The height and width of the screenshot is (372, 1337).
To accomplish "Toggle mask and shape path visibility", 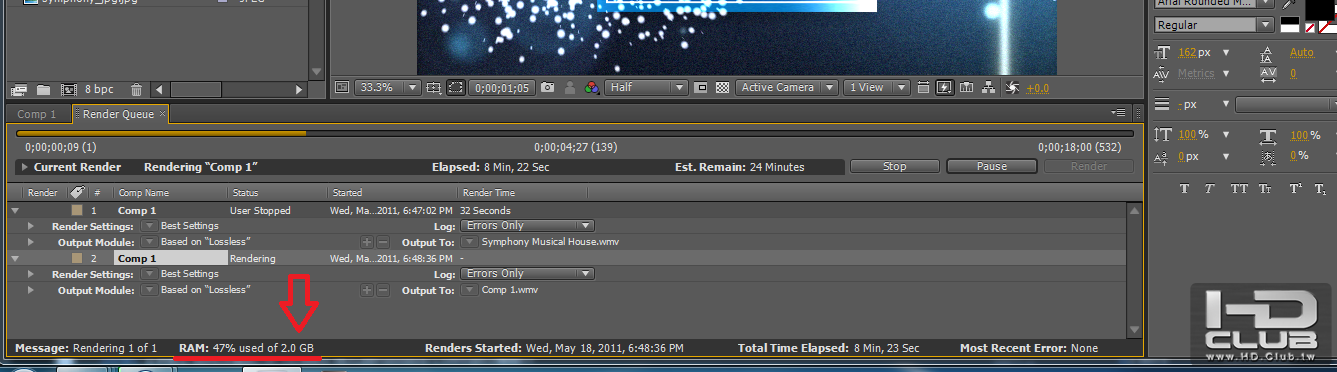I will coord(456,88).
